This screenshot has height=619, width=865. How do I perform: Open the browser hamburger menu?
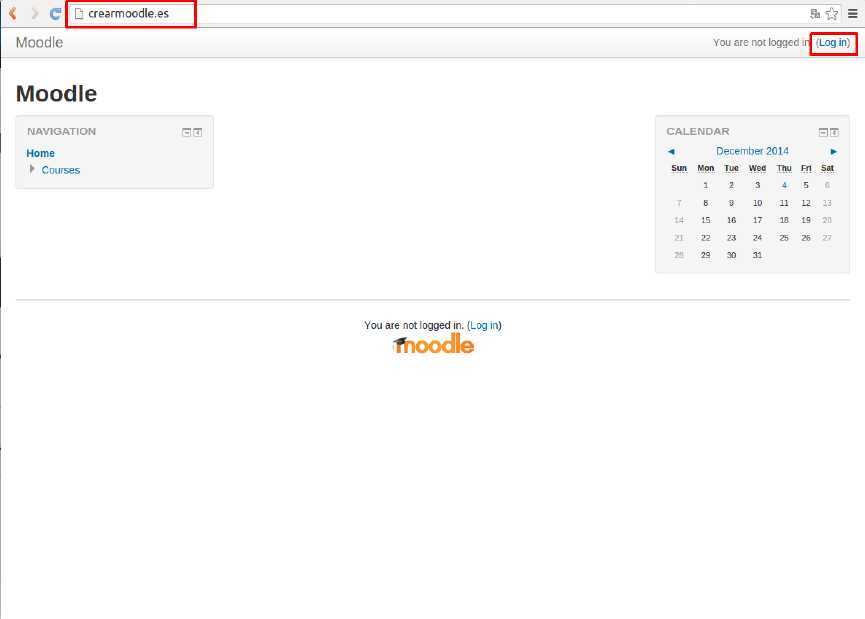point(853,14)
